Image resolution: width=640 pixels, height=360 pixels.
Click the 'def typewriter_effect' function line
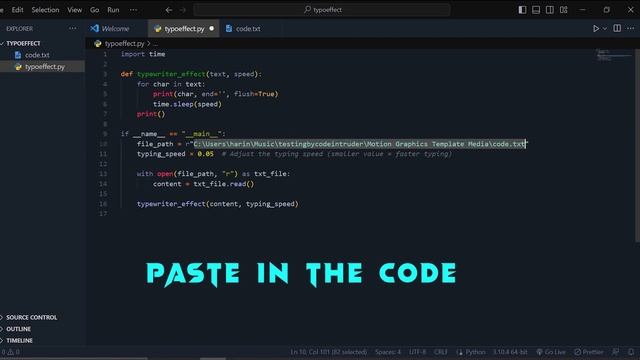(191, 74)
